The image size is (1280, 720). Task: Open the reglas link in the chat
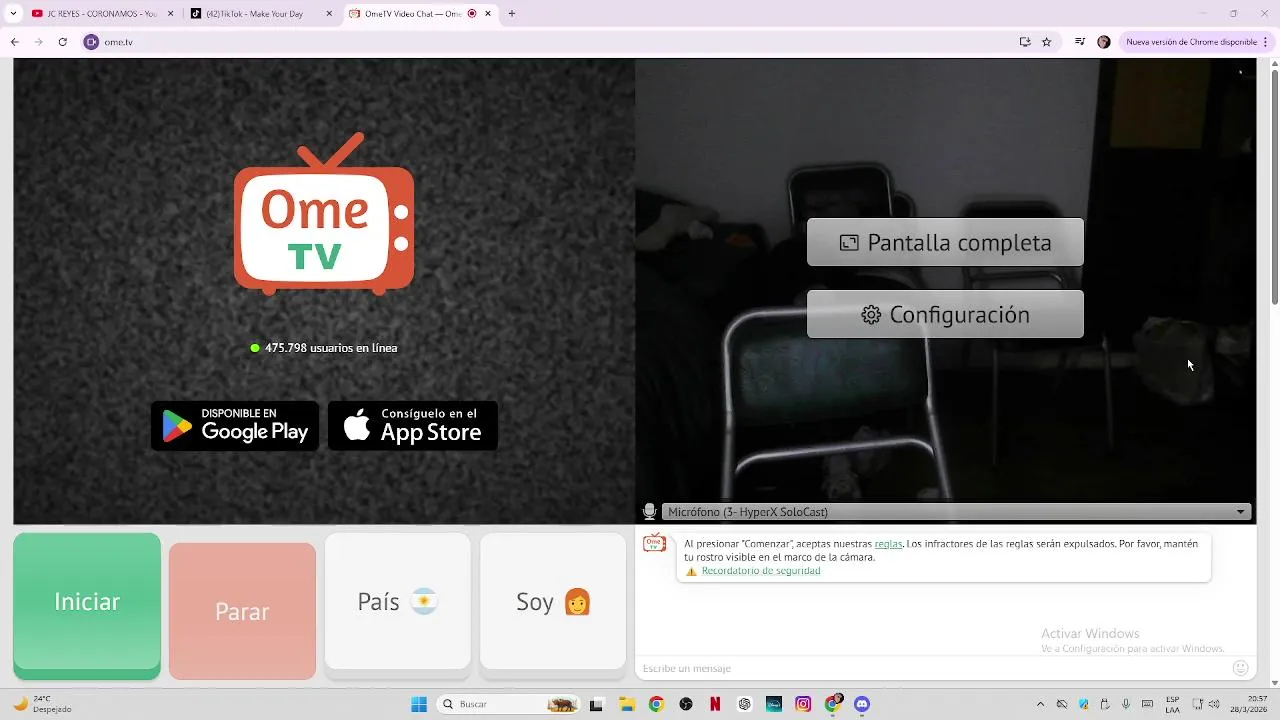[x=888, y=544]
